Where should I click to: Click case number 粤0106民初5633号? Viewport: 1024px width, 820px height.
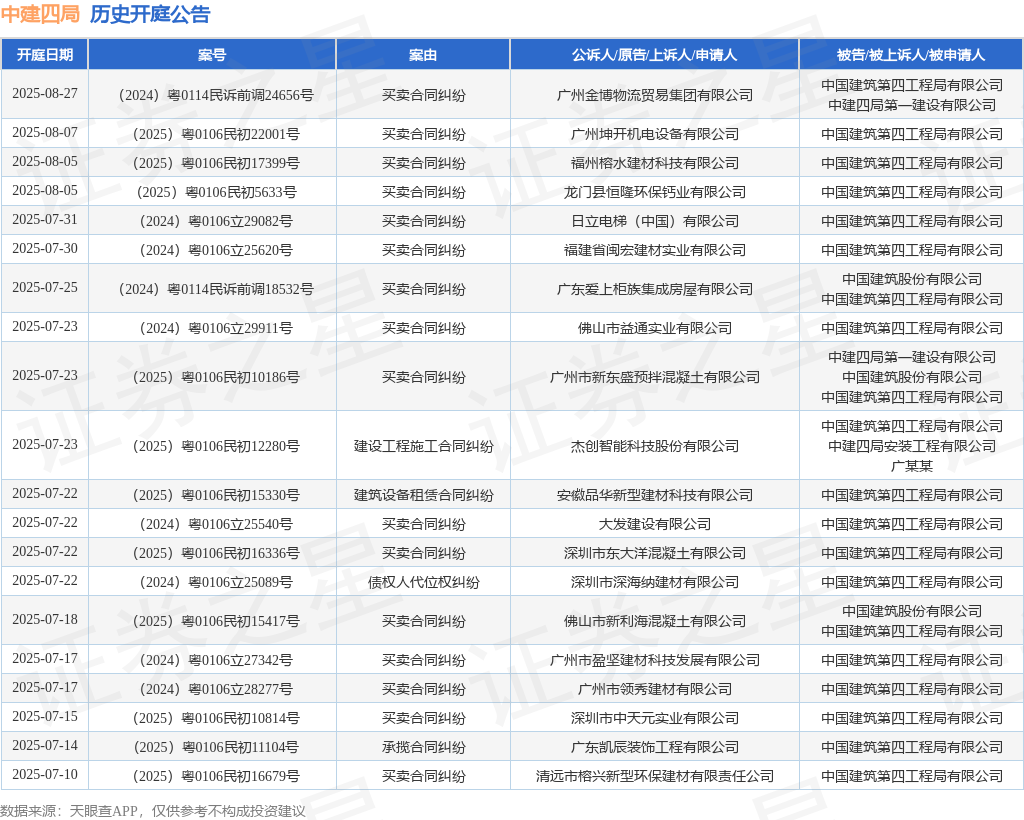[x=216, y=193]
